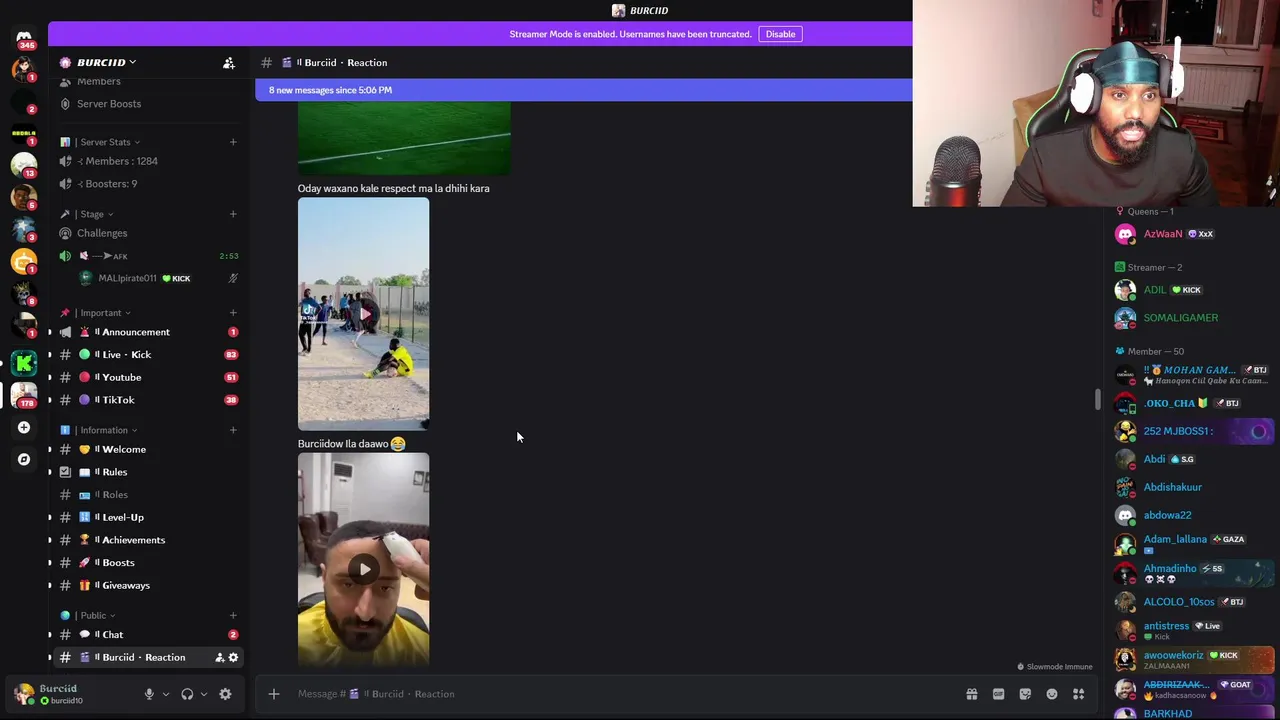Screen dimensions: 1280x720
Task: Open the orange robot server icon
Action: point(24,261)
